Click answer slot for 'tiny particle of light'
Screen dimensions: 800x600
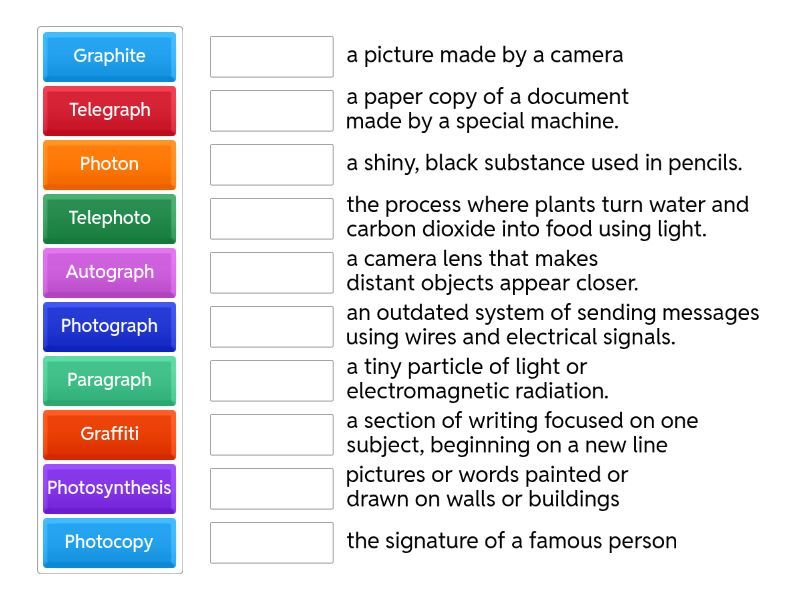271,380
